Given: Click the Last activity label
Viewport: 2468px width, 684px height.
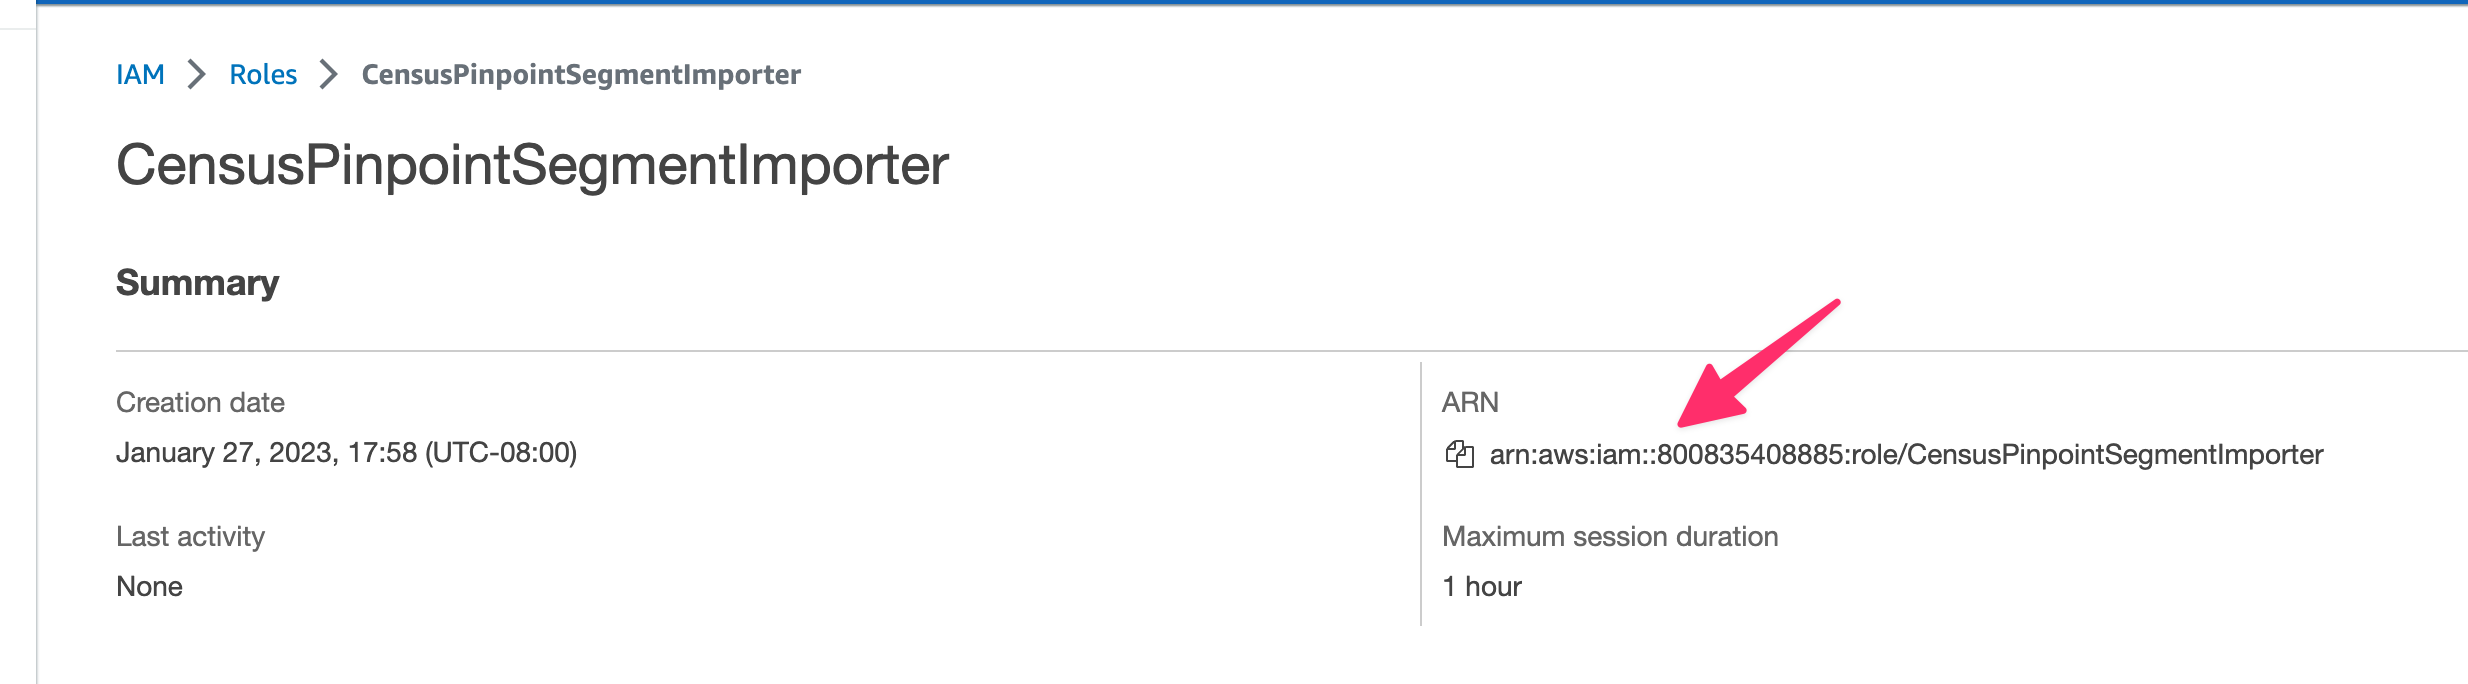Looking at the screenshot, I should tap(190, 536).
